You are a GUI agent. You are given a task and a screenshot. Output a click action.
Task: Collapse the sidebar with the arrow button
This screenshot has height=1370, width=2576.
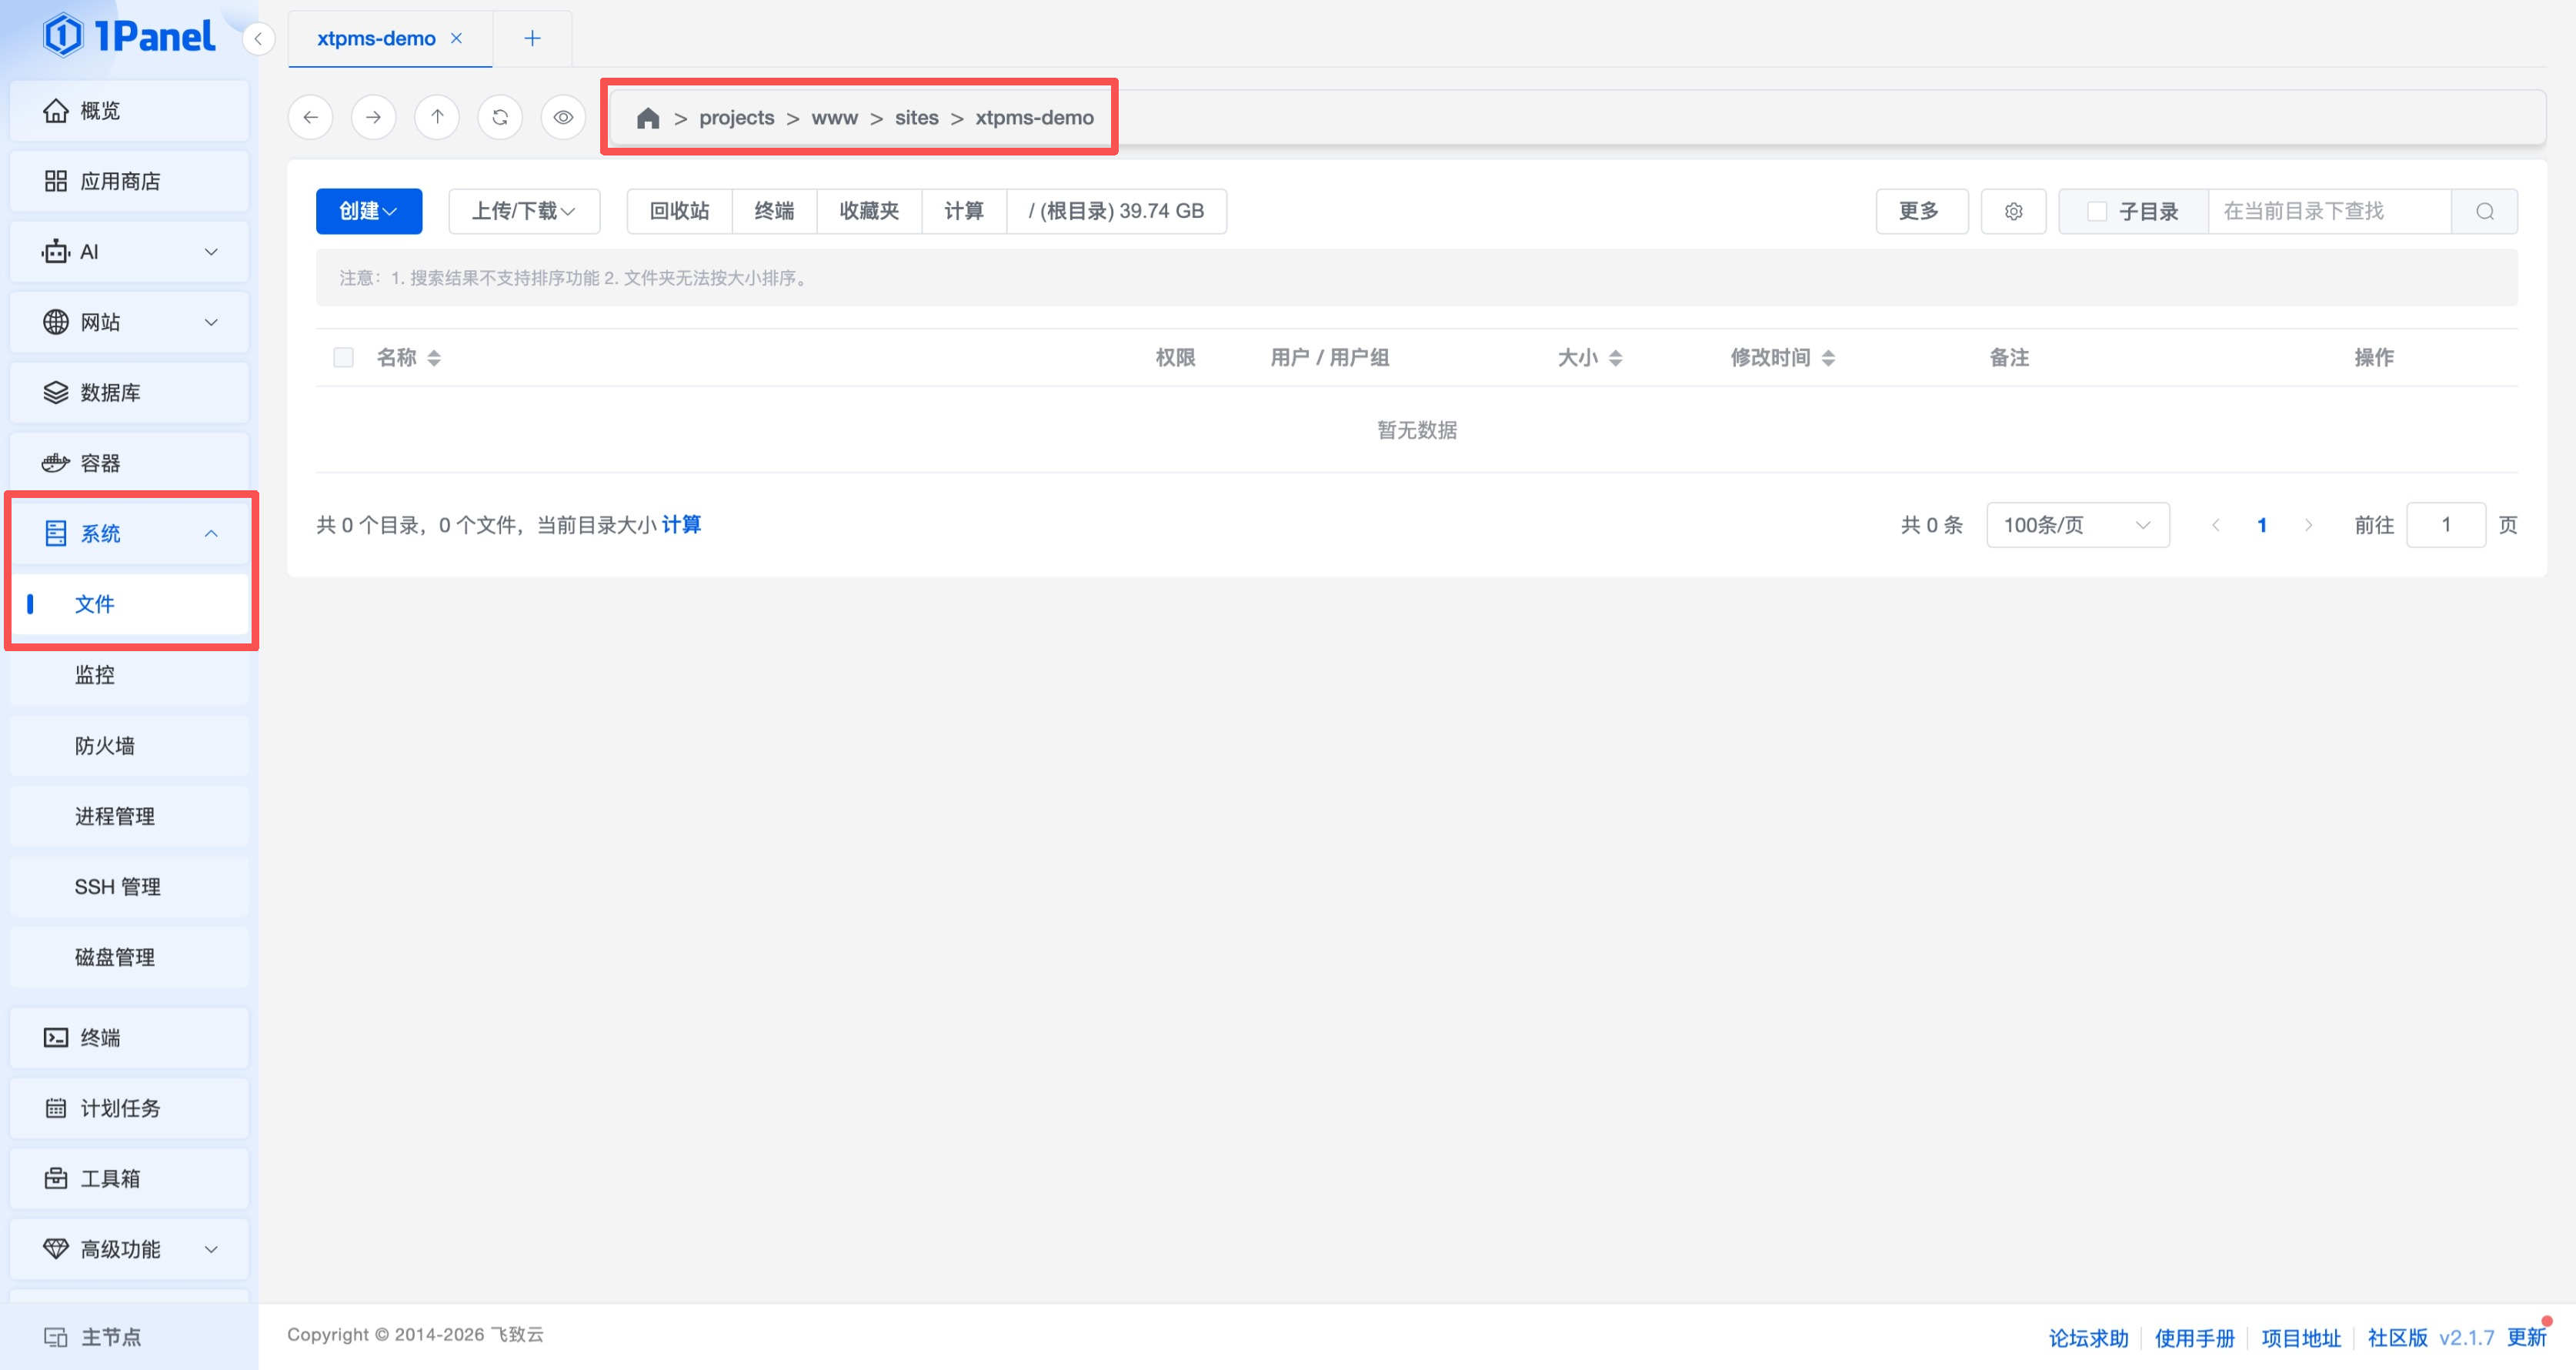[x=258, y=39]
